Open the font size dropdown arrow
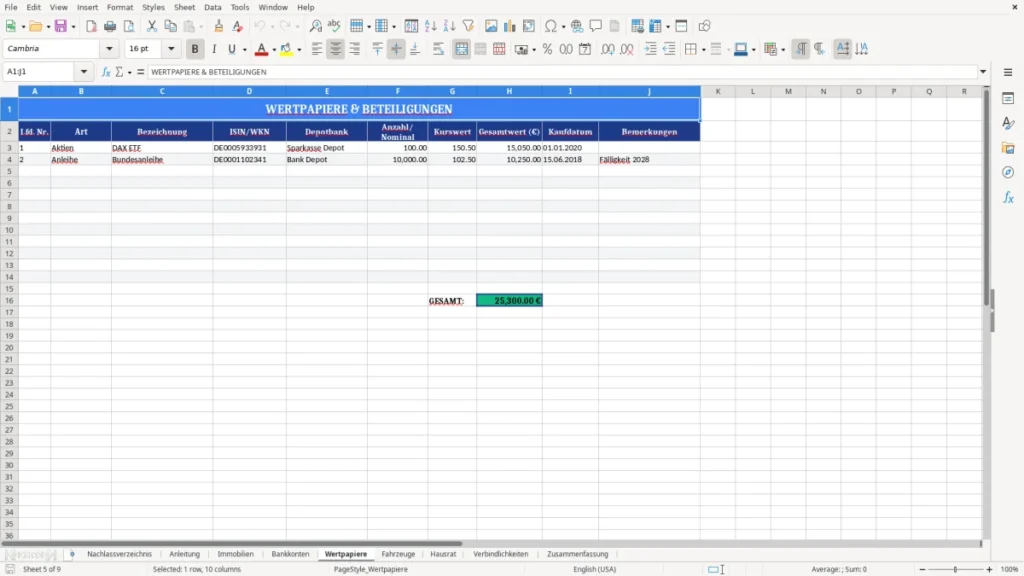Viewport: 1024px width, 576px height. point(171,48)
